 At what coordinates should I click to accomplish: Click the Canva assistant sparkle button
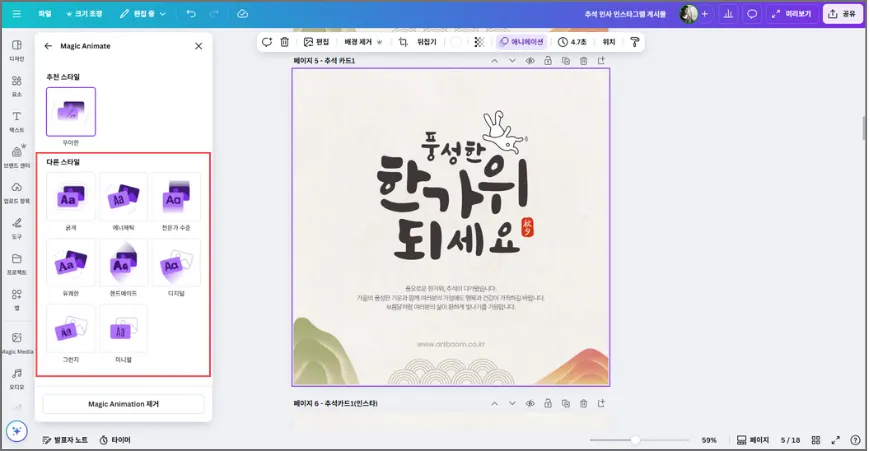pos(17,430)
